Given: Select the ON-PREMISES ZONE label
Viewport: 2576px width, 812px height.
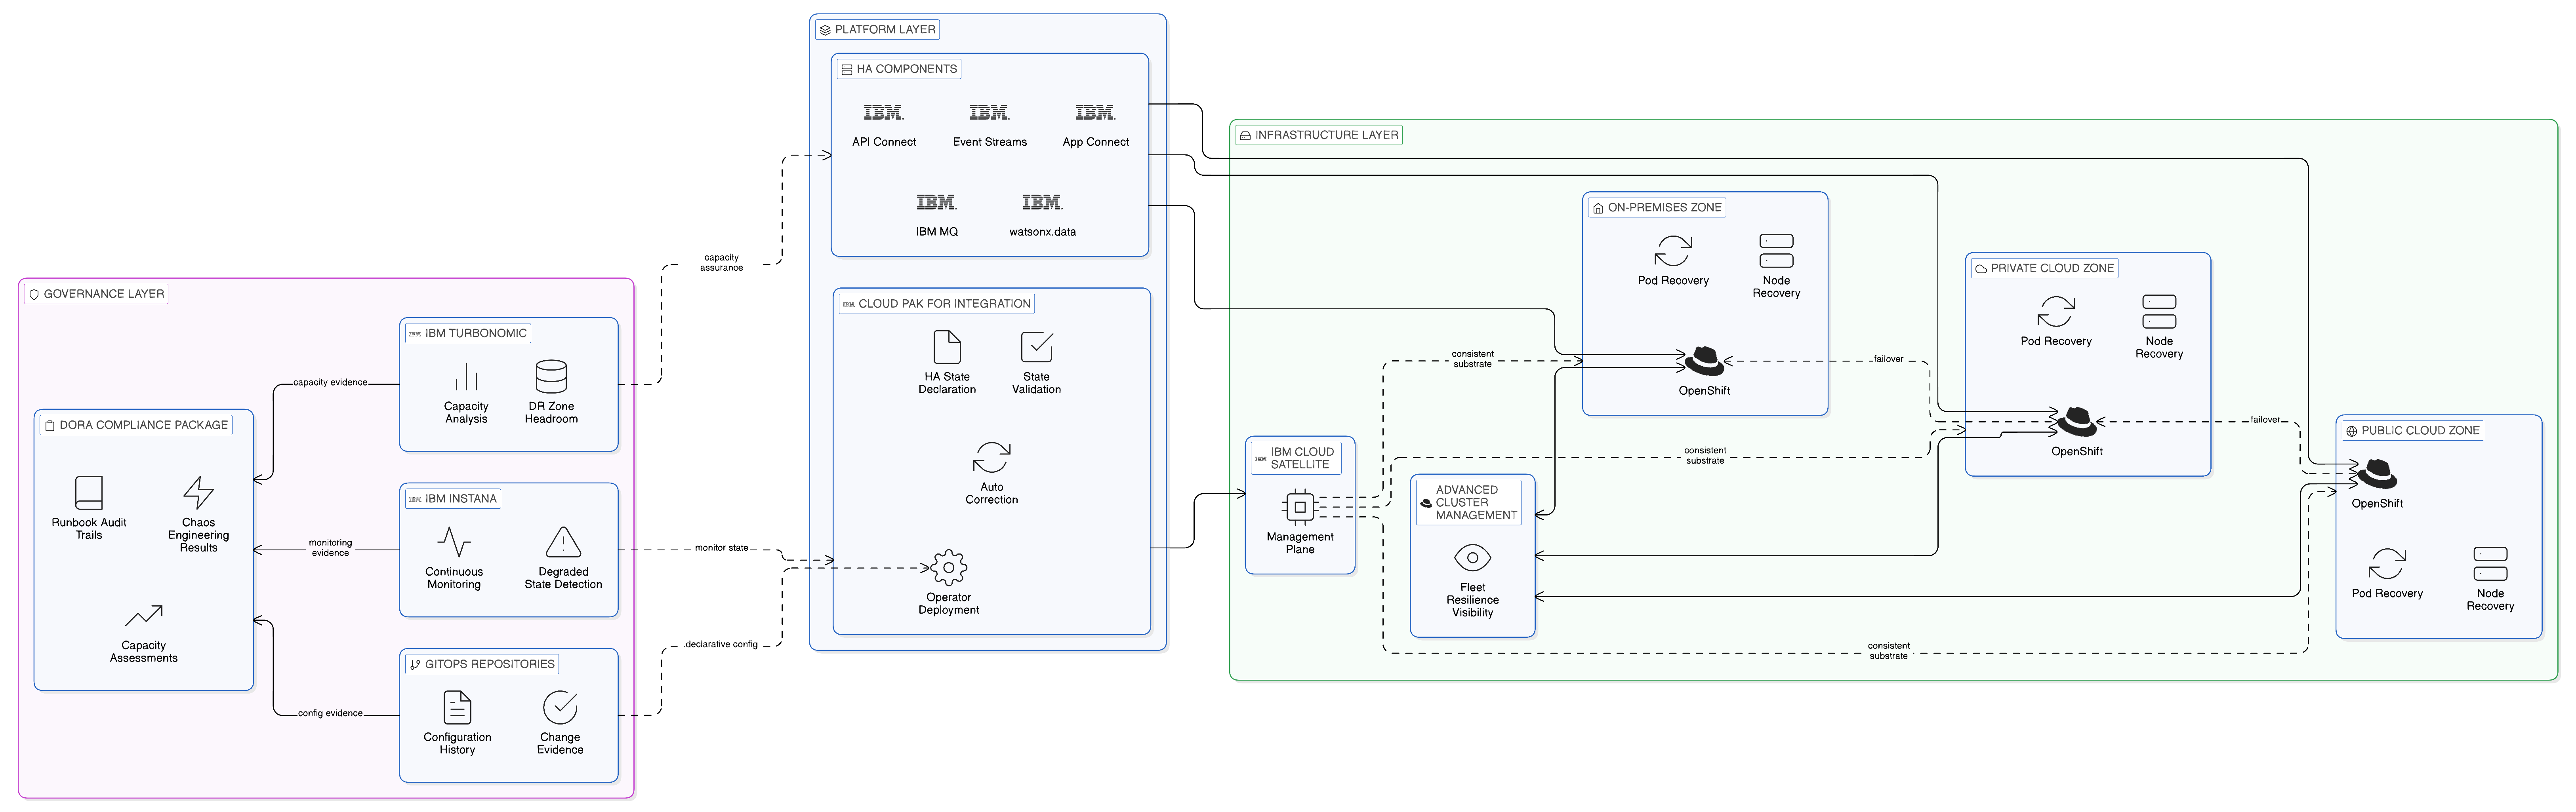Looking at the screenshot, I should point(1657,208).
